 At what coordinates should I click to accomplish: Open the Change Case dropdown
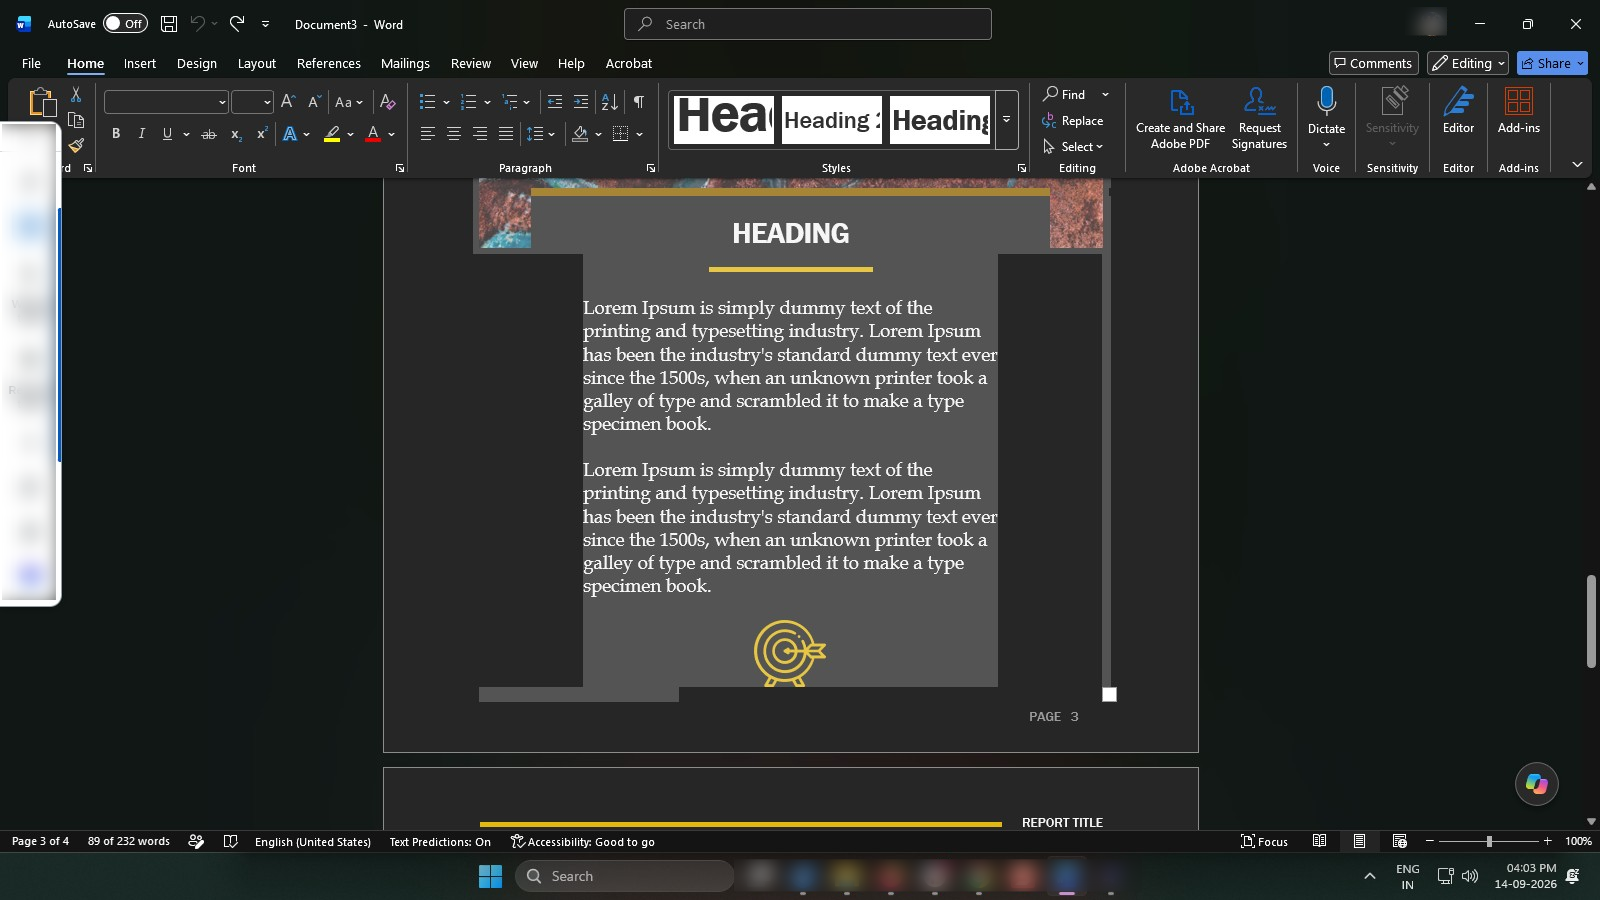click(348, 102)
